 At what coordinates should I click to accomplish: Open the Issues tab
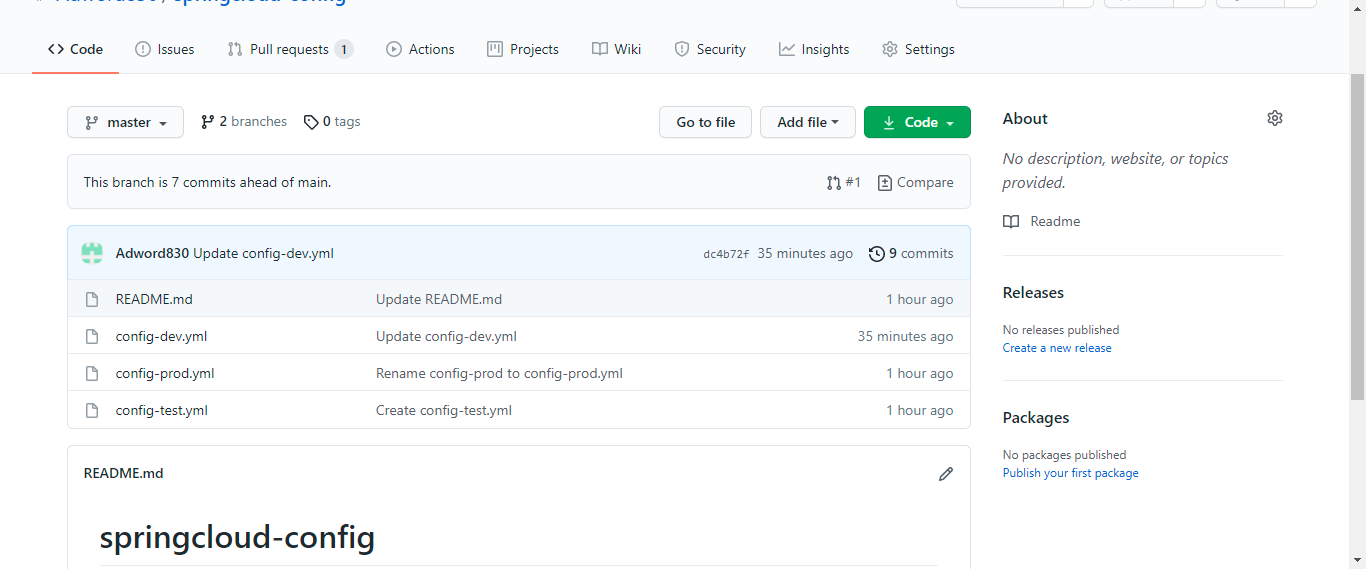point(165,49)
